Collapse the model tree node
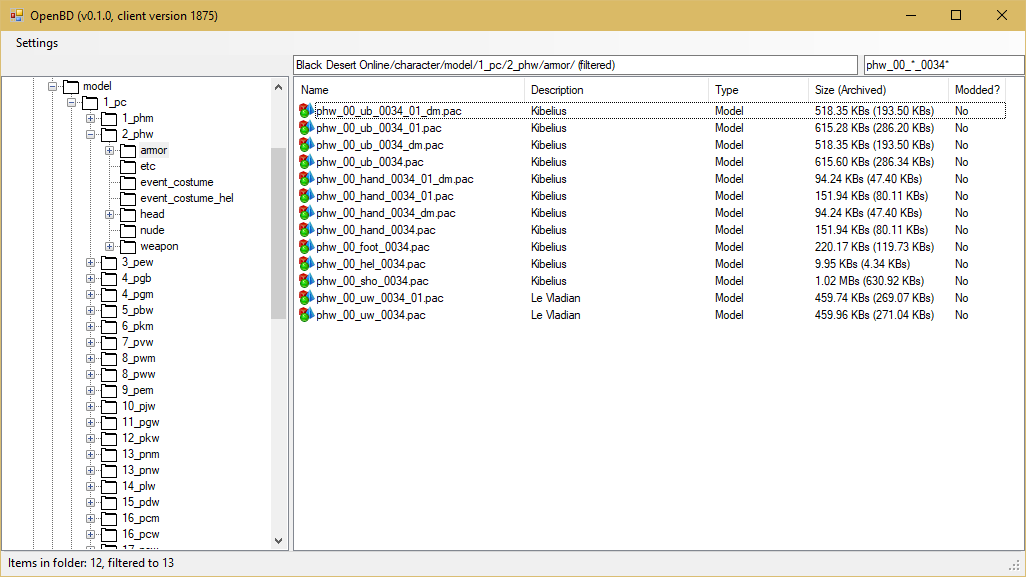The width and height of the screenshot is (1026, 577). coord(53,86)
